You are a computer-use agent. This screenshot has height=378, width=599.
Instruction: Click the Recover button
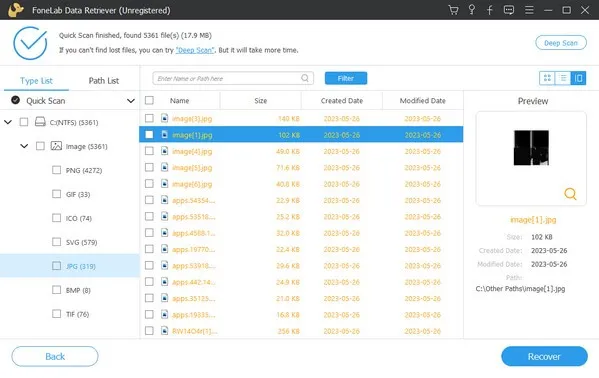(x=544, y=356)
